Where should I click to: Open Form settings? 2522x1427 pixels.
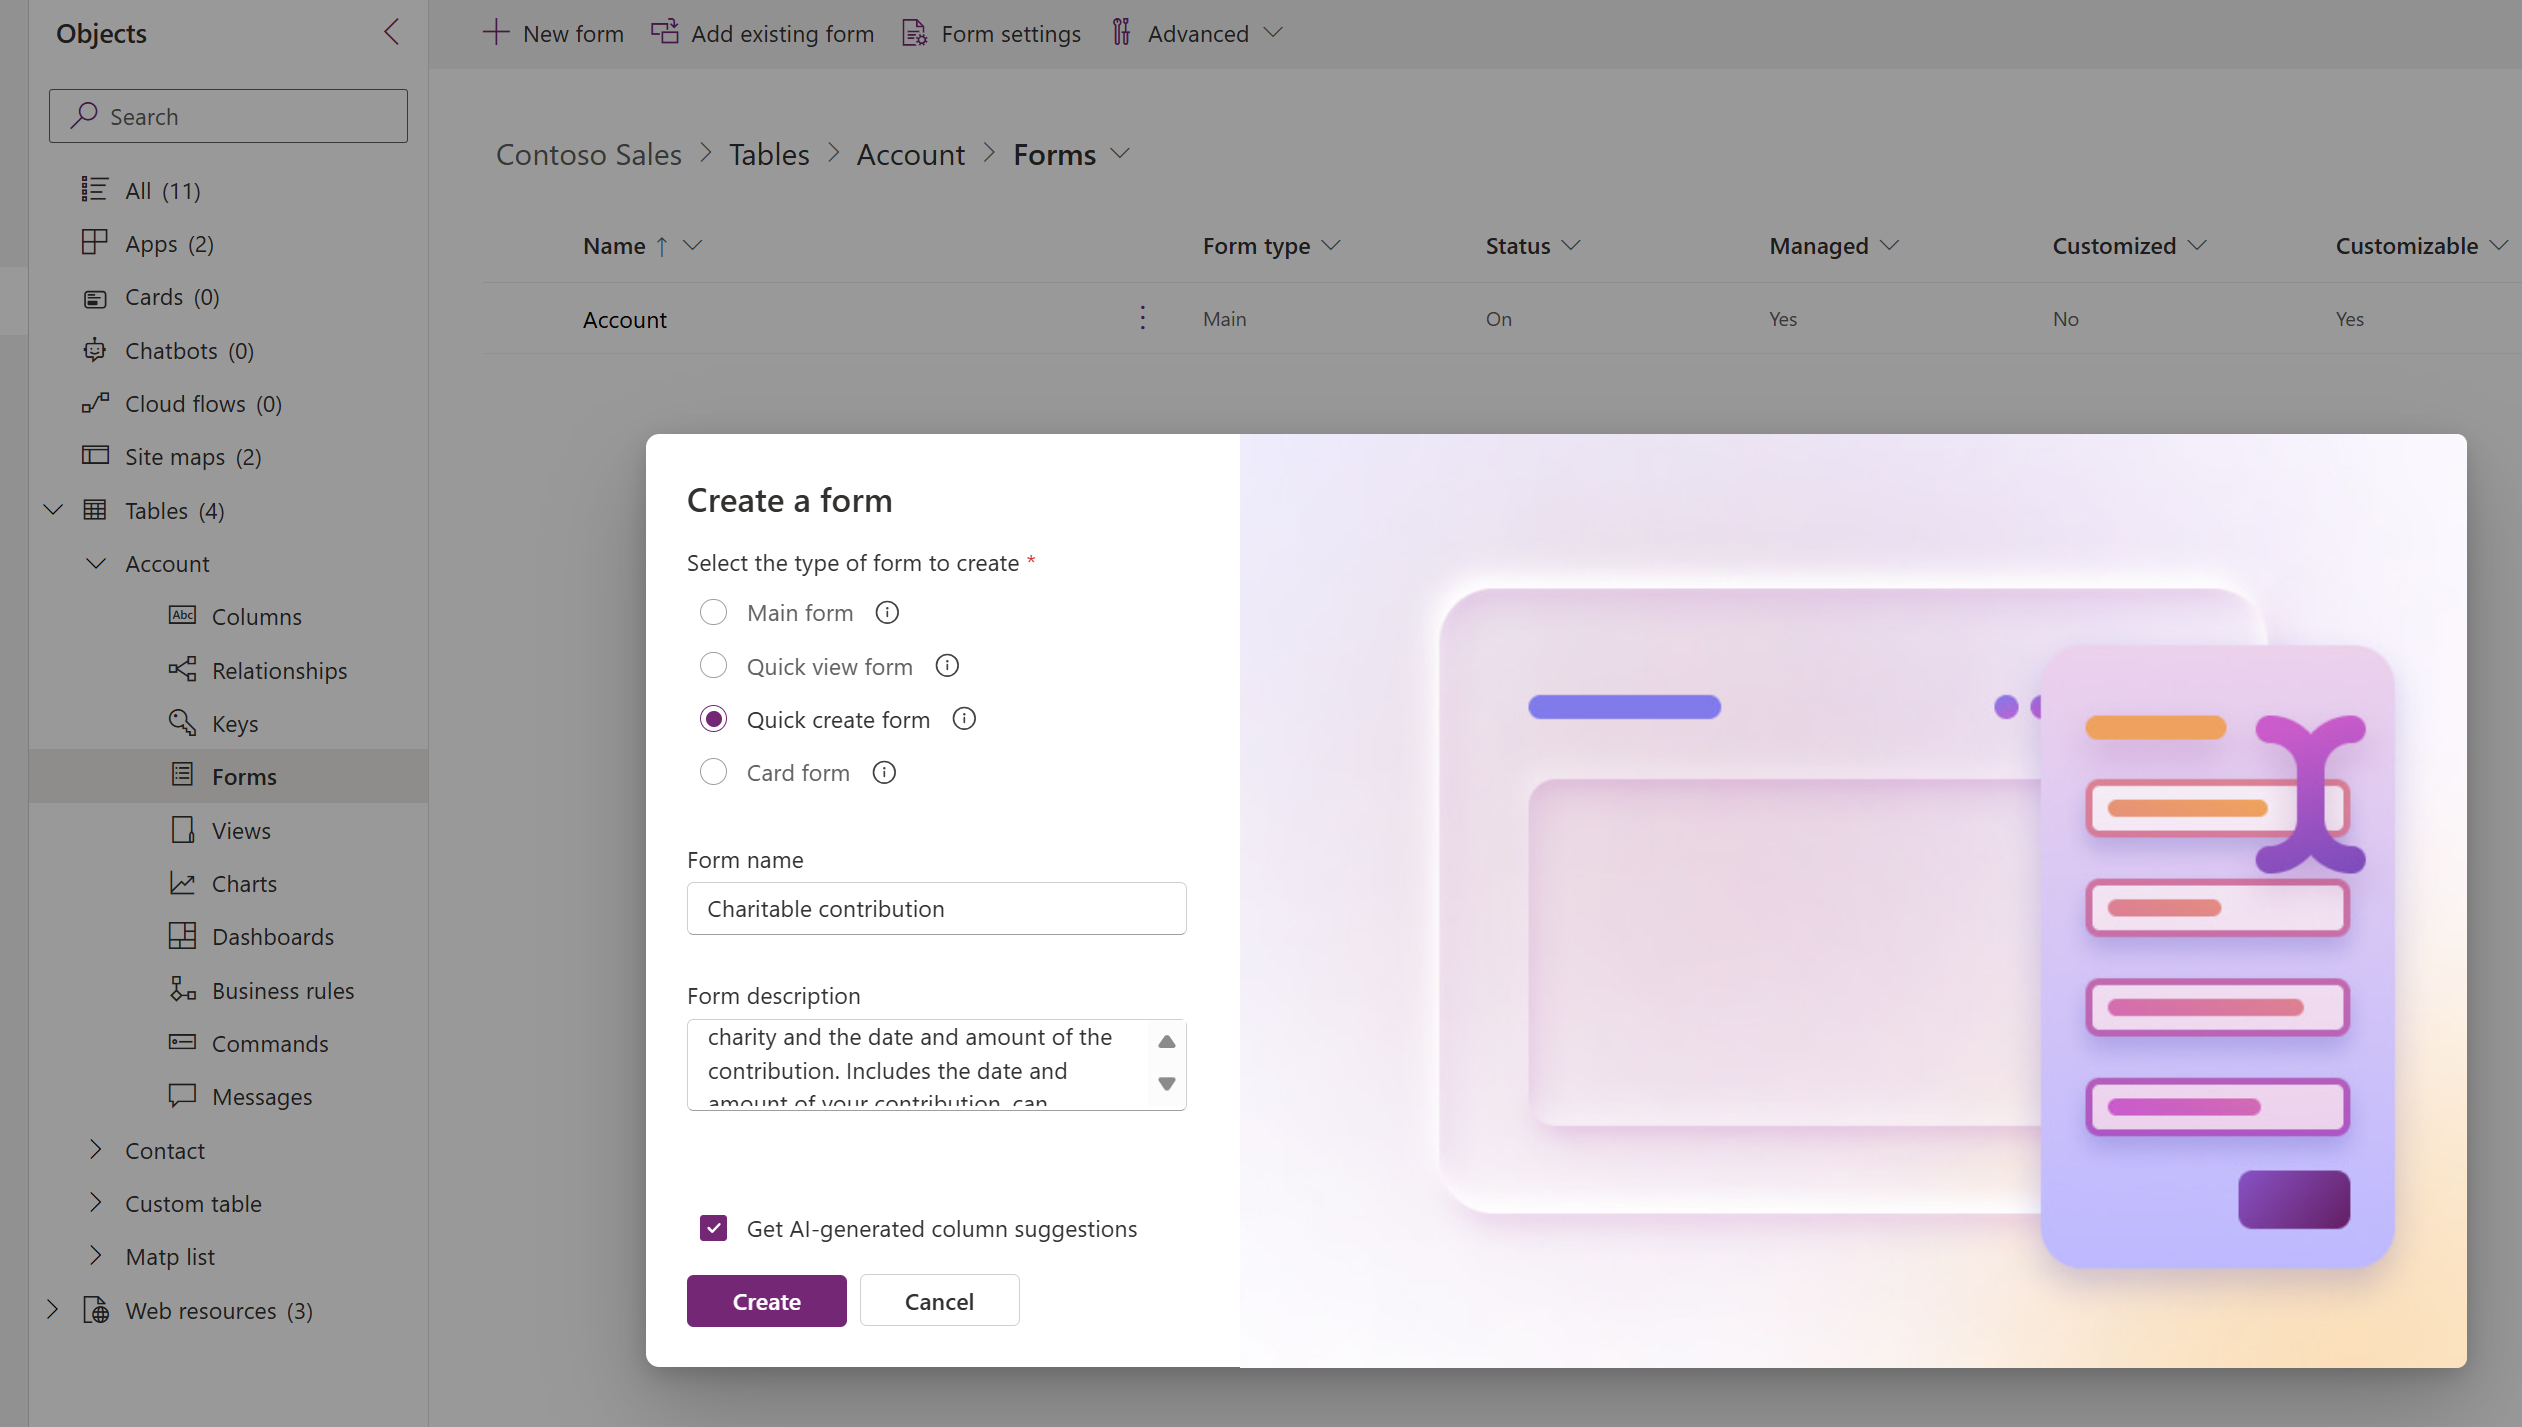[912, 33]
